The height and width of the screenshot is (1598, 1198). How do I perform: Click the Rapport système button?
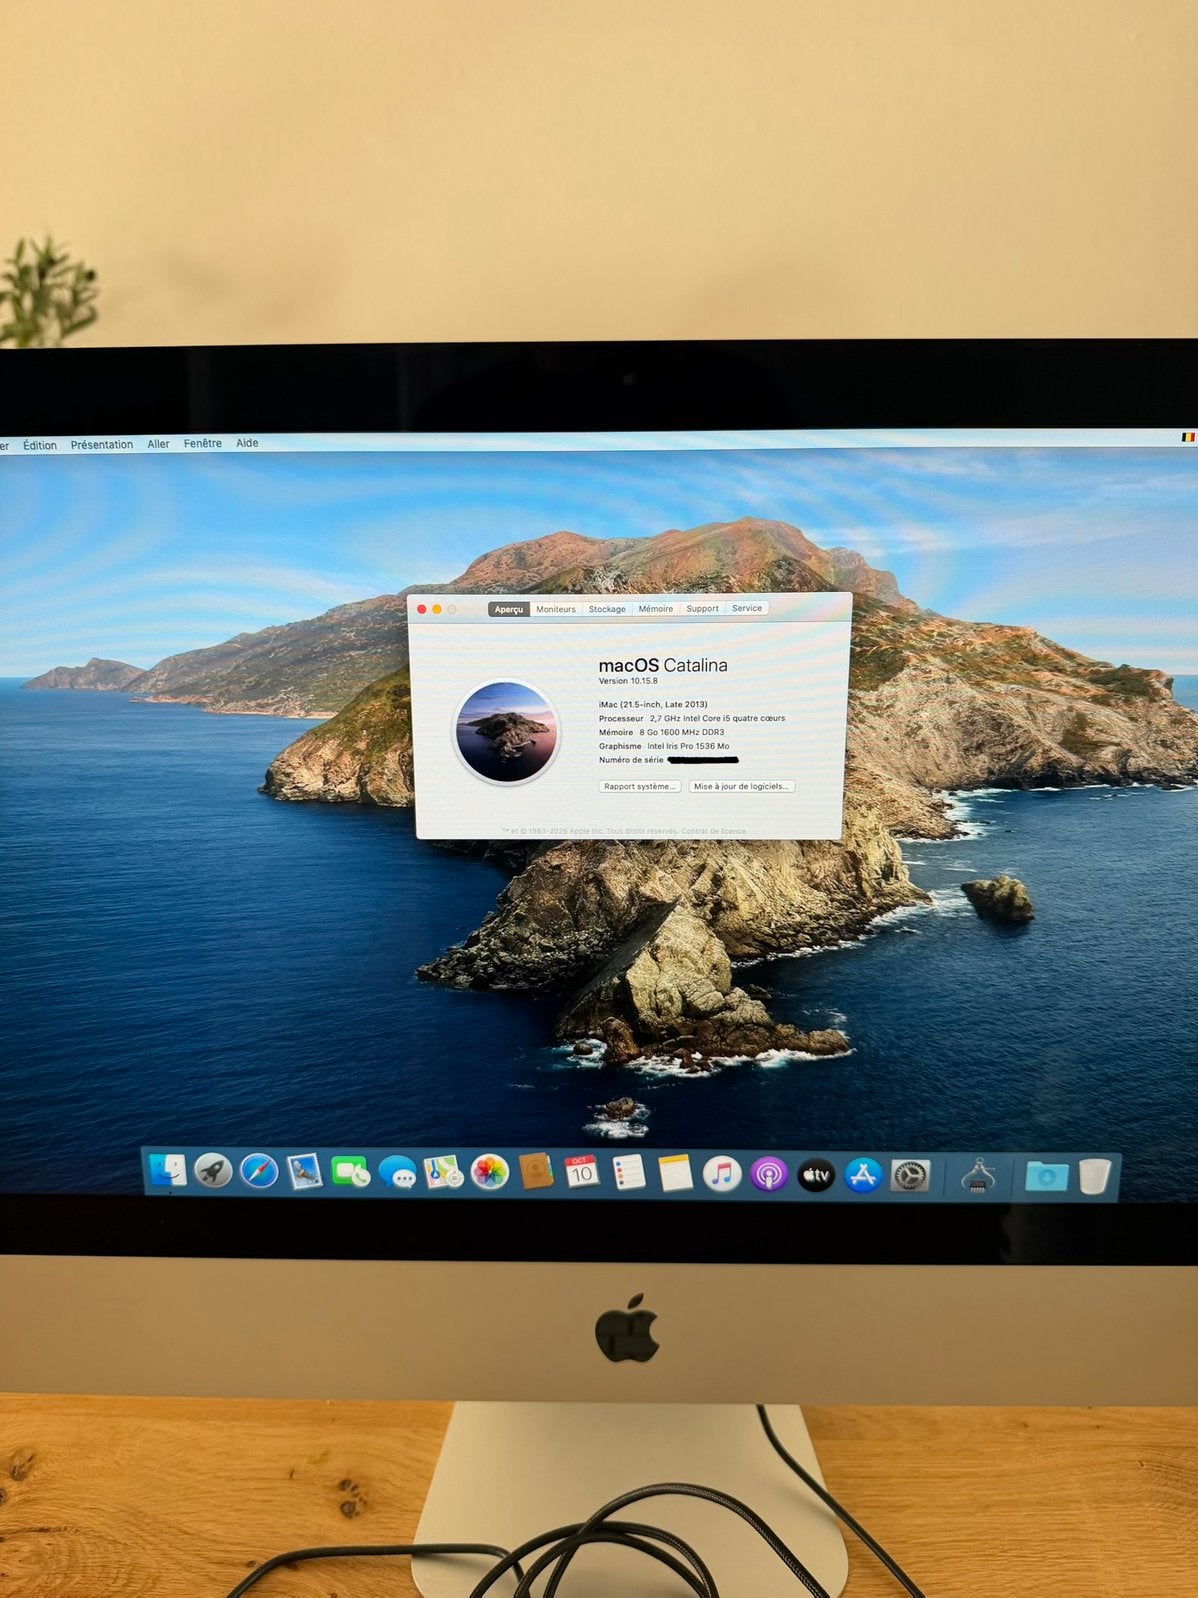coord(640,786)
